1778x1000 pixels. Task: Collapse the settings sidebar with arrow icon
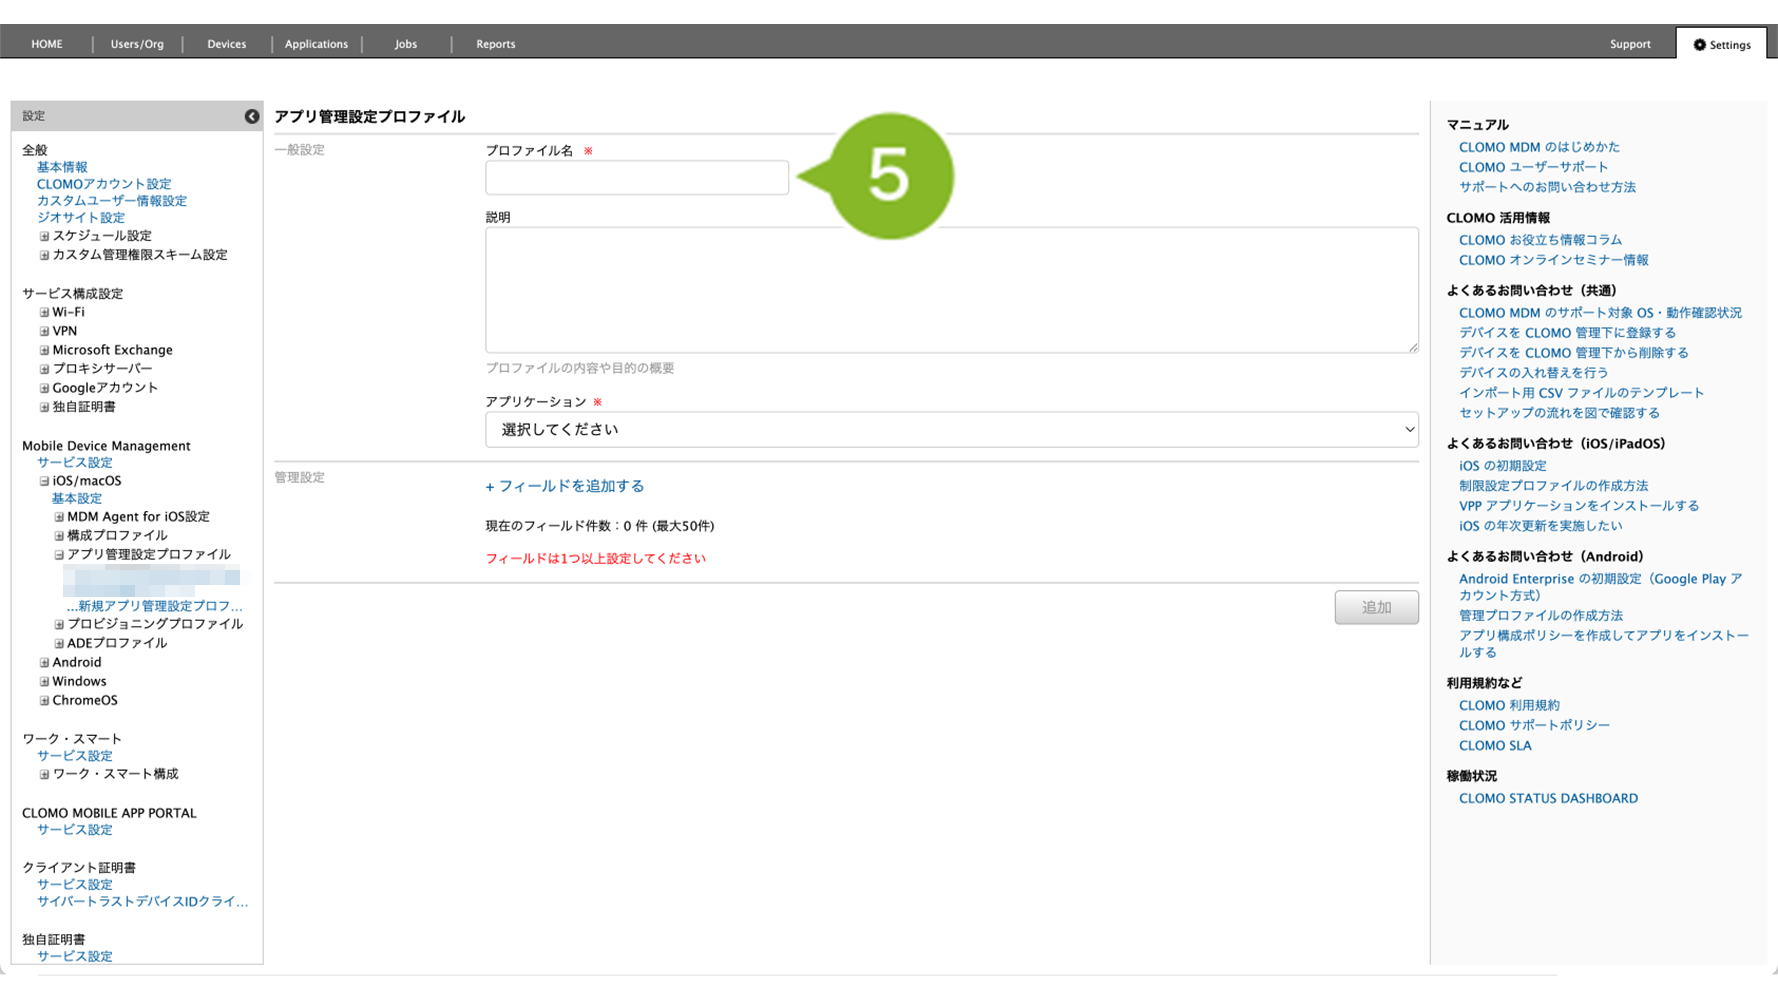251,117
